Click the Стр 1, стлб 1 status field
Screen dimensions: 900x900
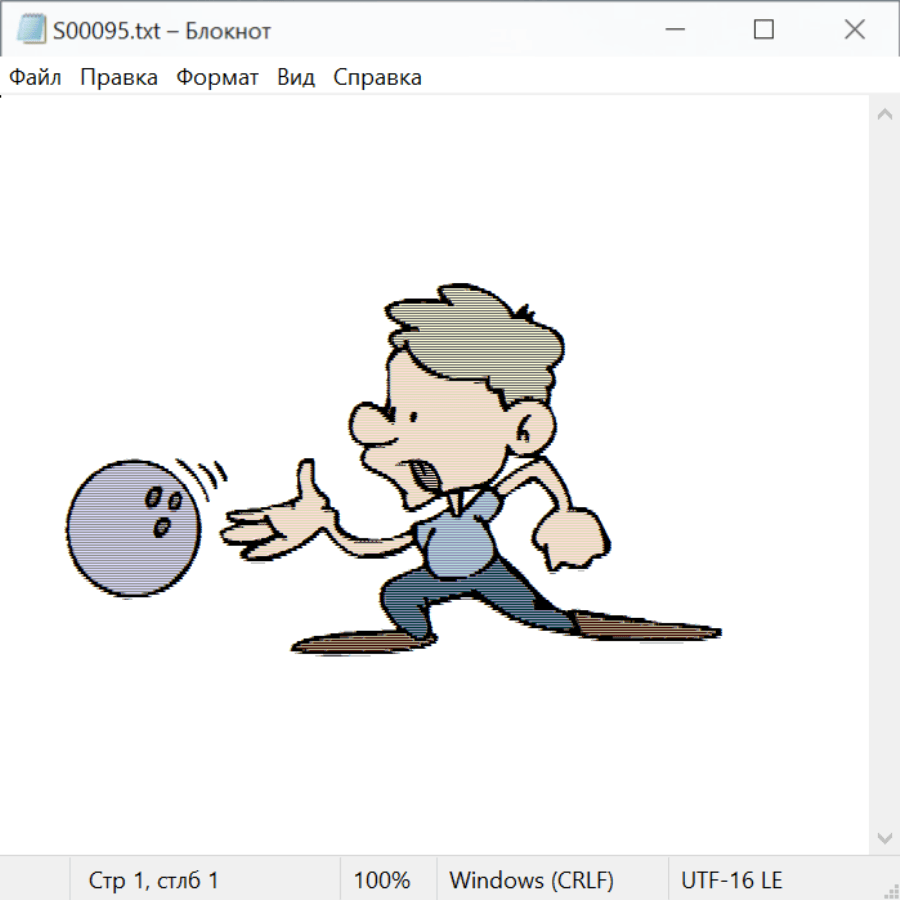click(x=153, y=880)
